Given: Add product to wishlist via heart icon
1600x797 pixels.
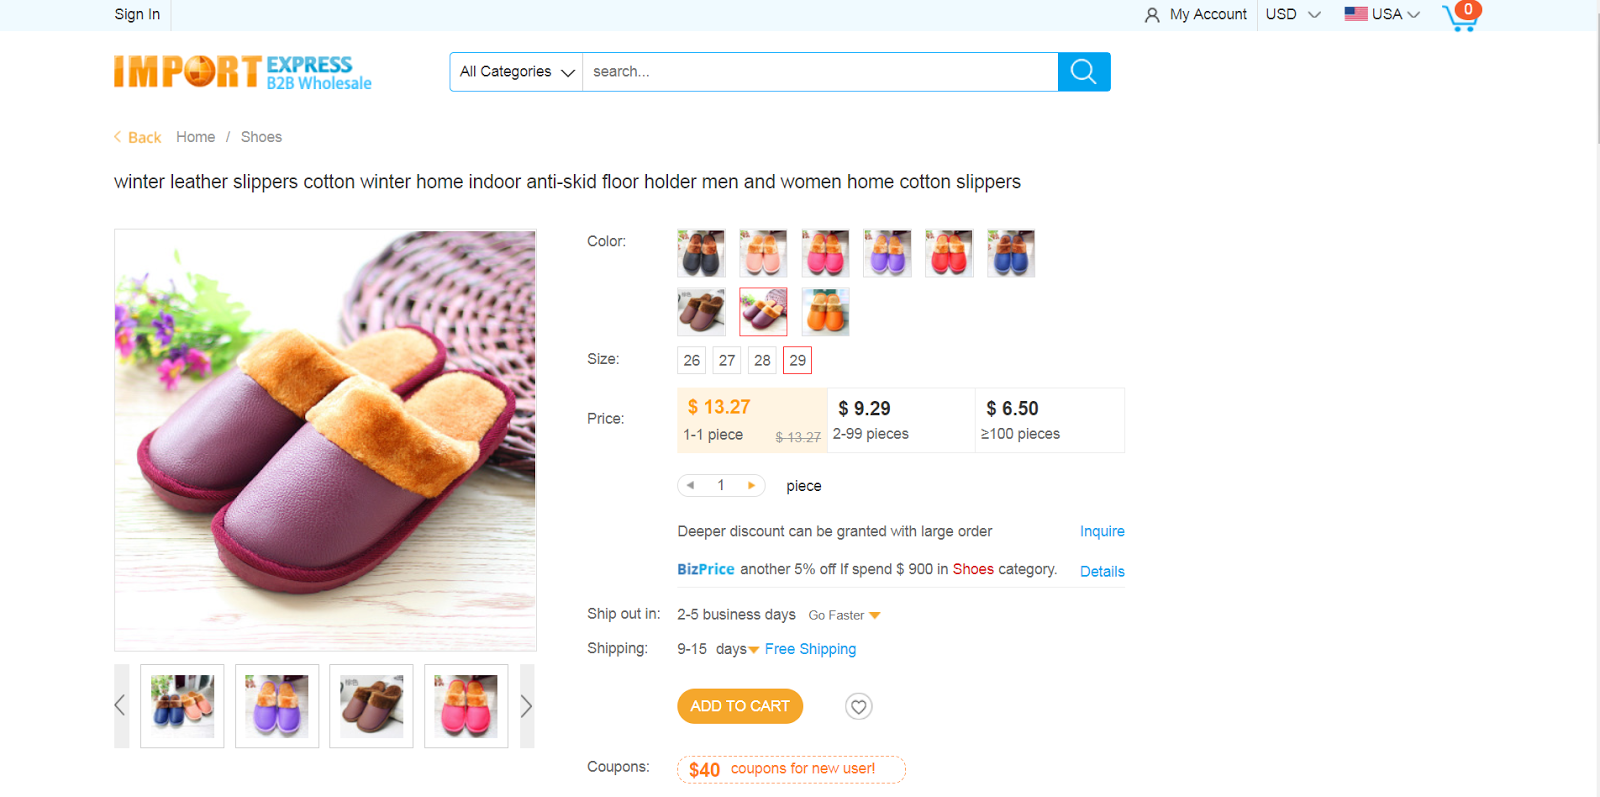Looking at the screenshot, I should [858, 706].
